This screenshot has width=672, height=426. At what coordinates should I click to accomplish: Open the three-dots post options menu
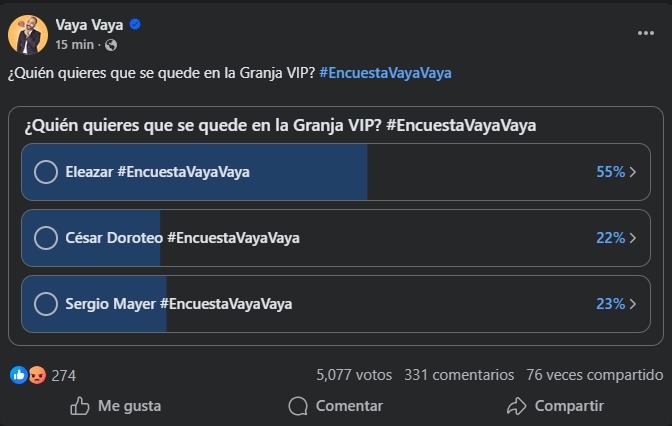(x=645, y=33)
